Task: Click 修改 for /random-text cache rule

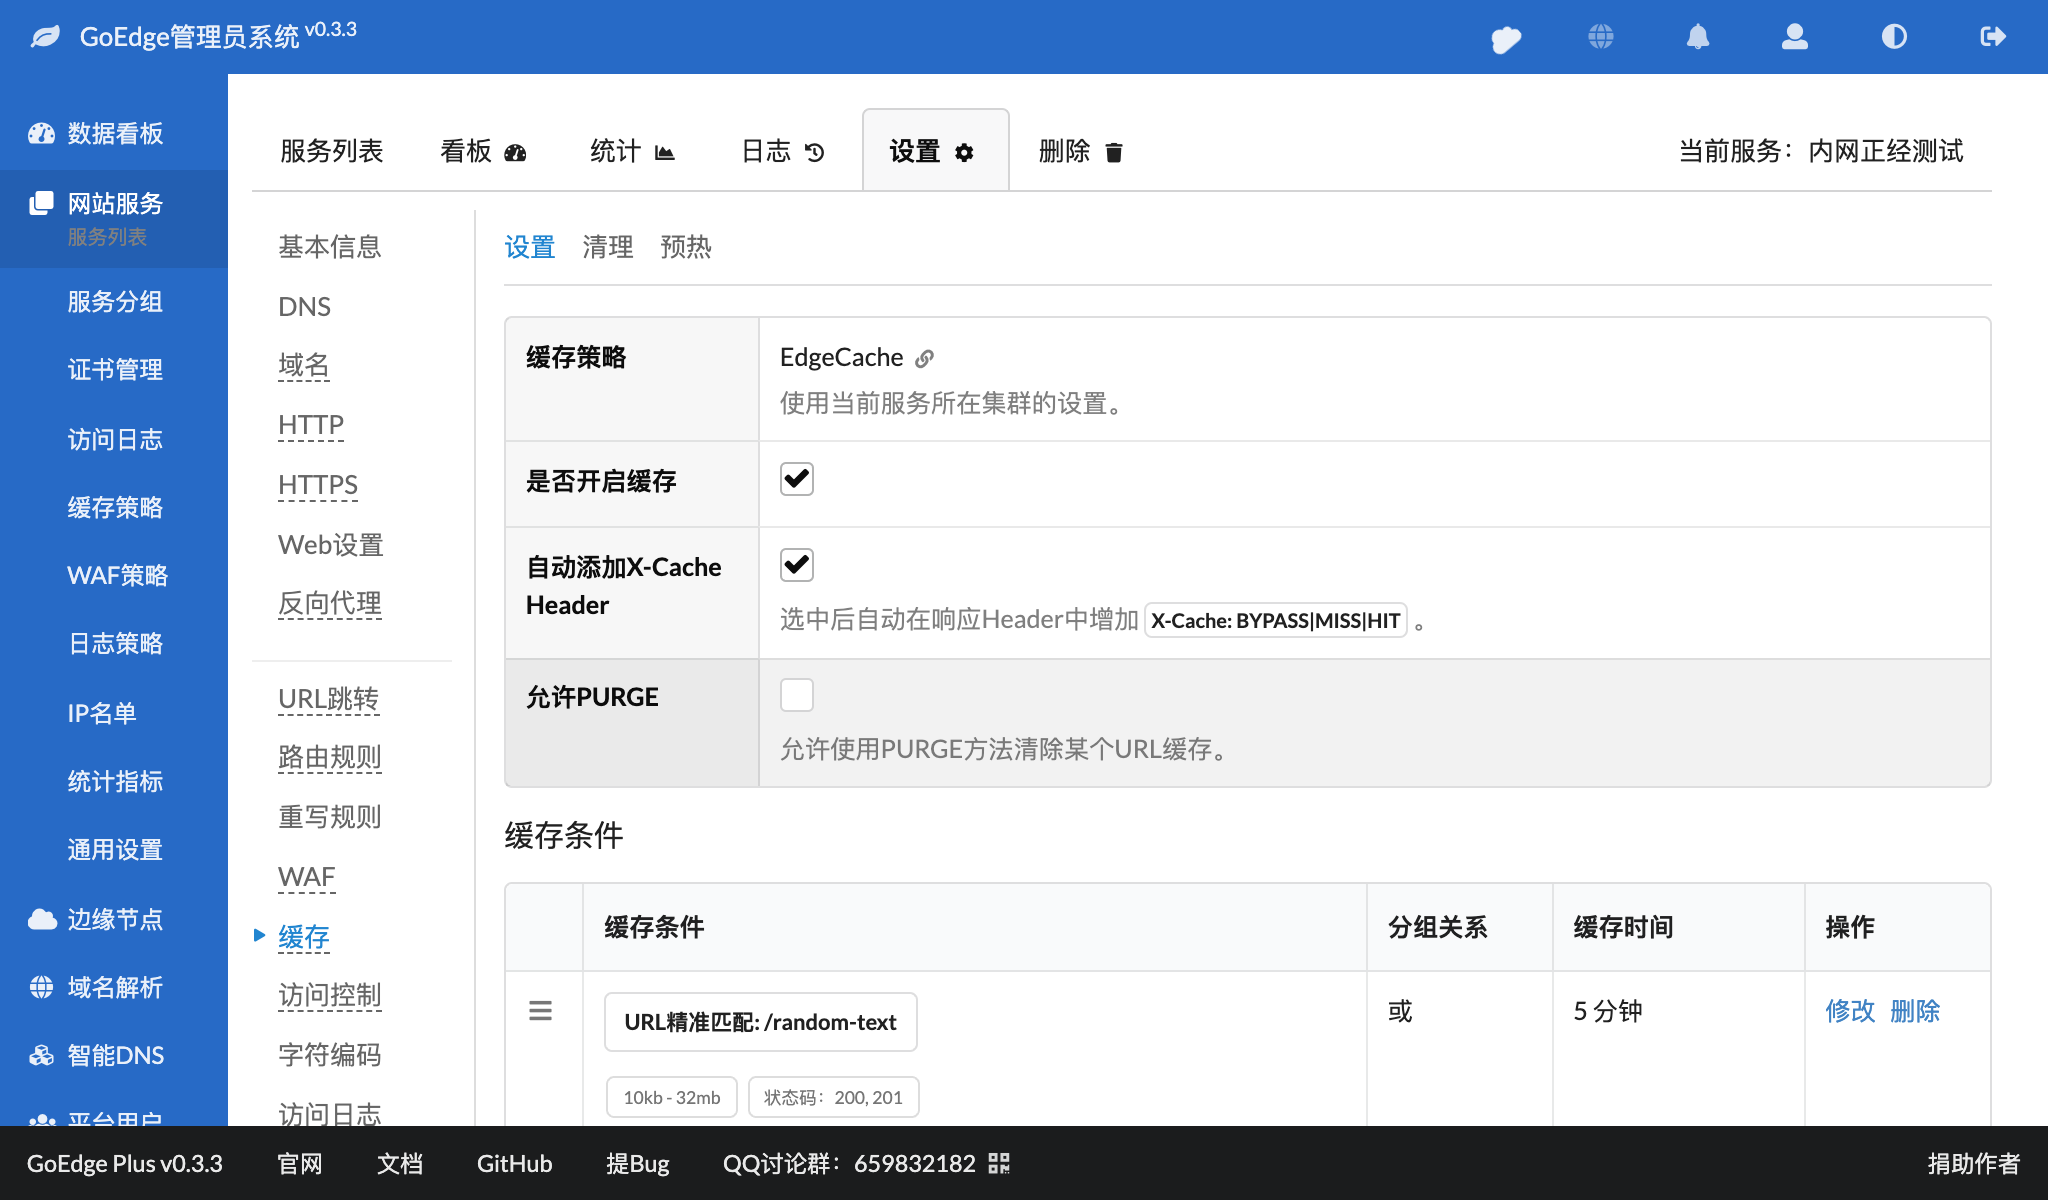Action: 1850,1011
